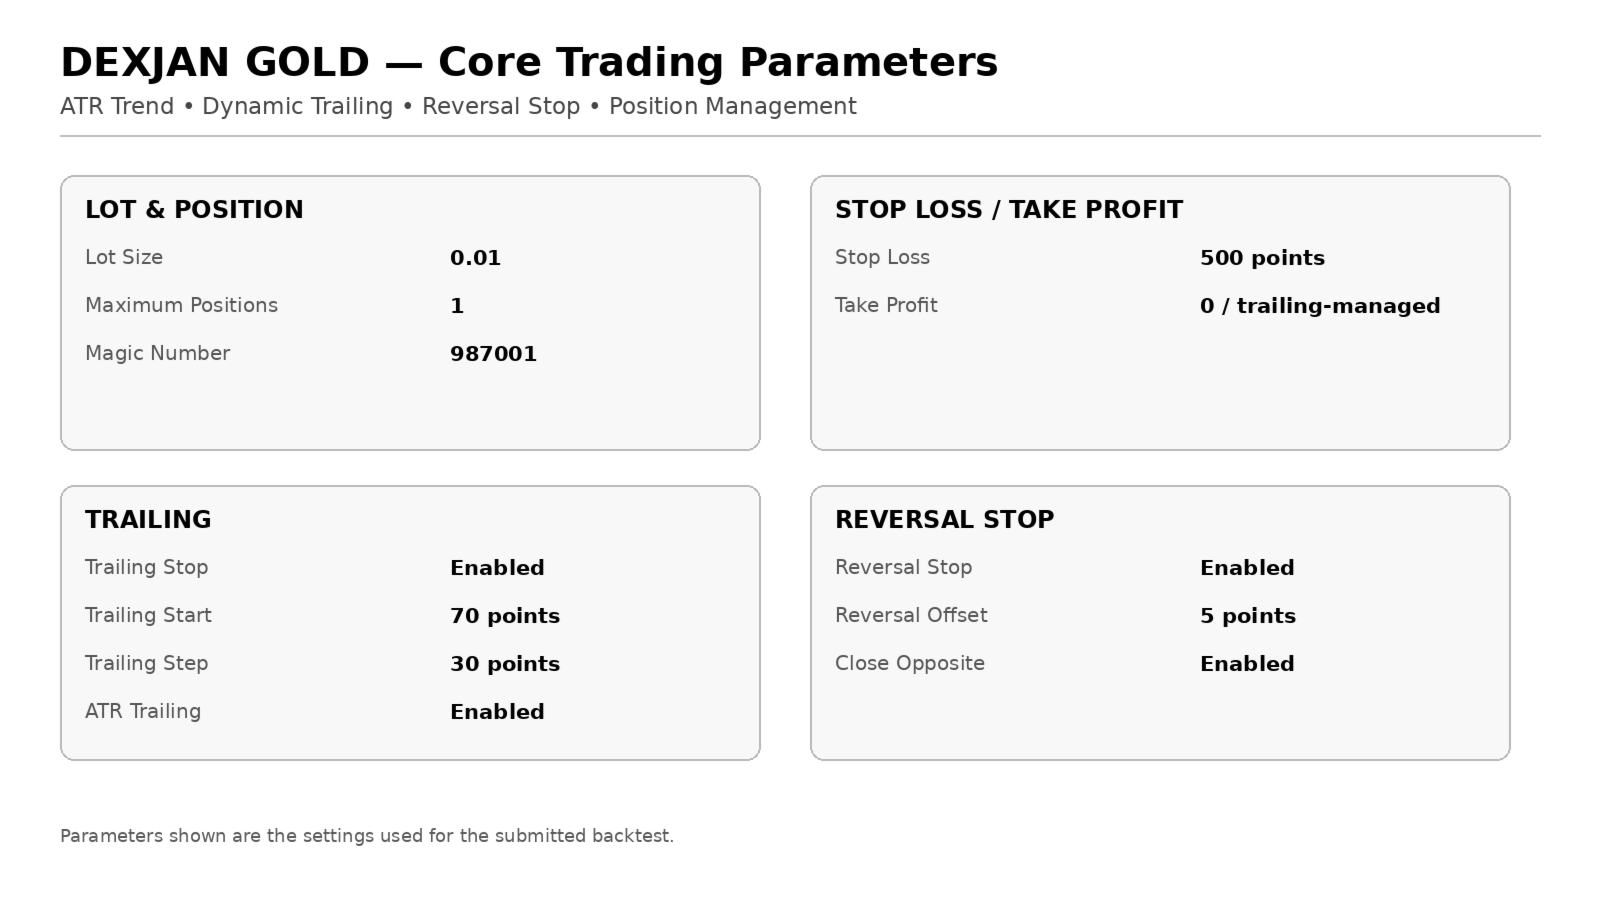The image size is (1600, 900).
Task: Click the STOP LOSS / TAKE PROFIT header
Action: (1009, 210)
